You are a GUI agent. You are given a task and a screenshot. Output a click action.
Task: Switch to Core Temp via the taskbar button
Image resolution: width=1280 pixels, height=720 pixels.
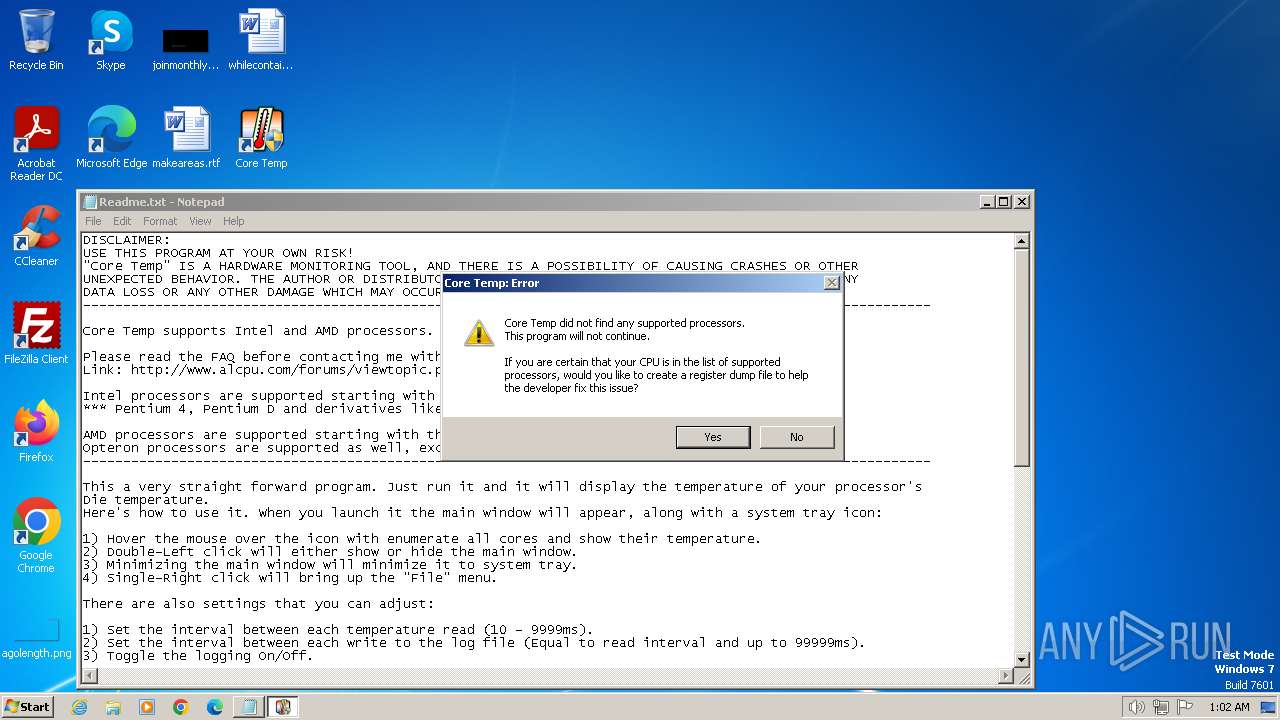pos(283,707)
